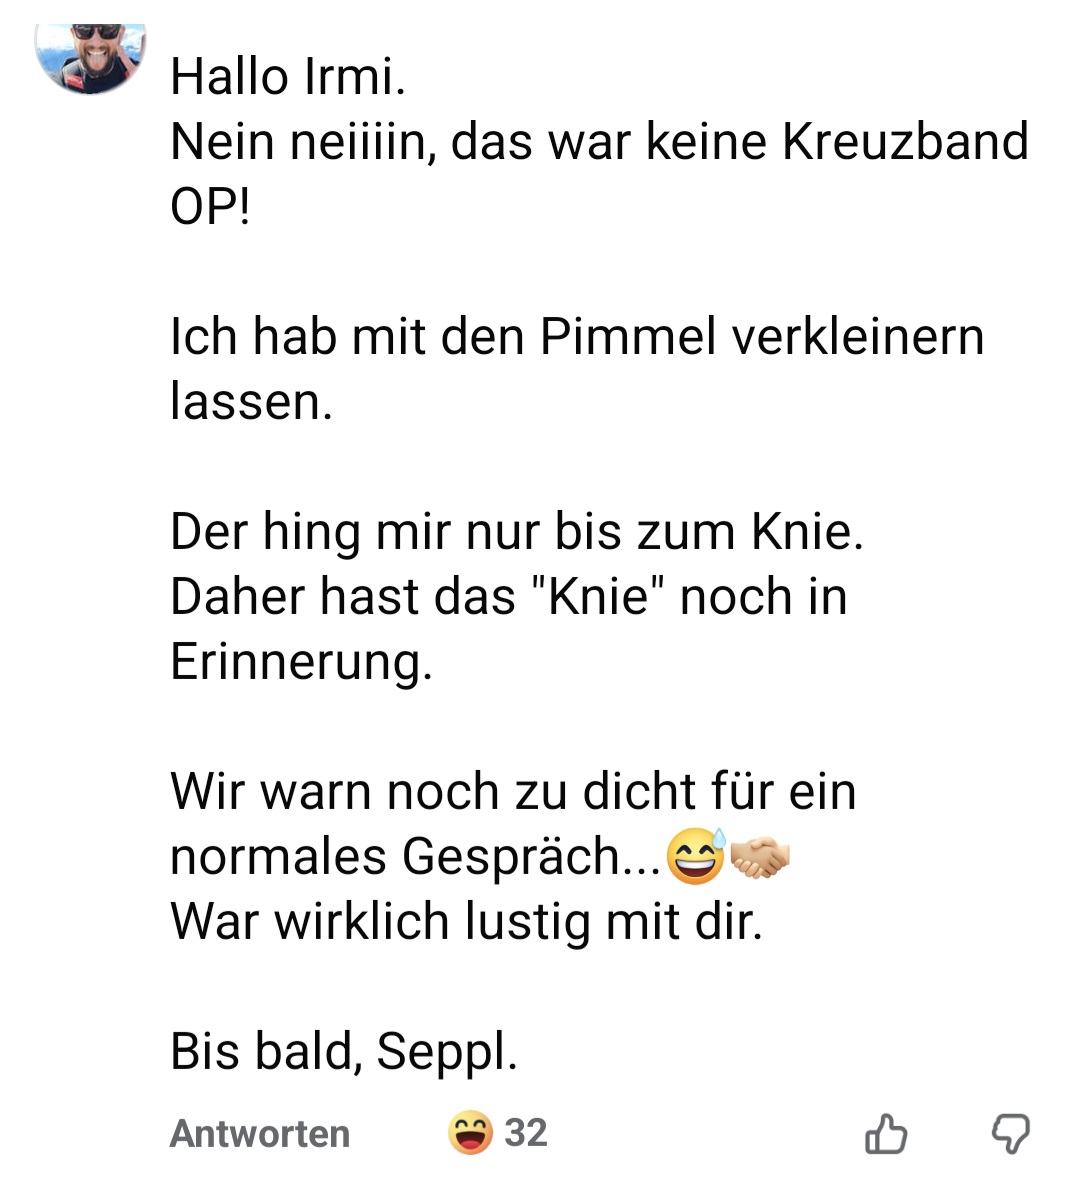Click the line starting "Ich hab mit den"
This screenshot has height=1178, width=1080.
tap(577, 337)
